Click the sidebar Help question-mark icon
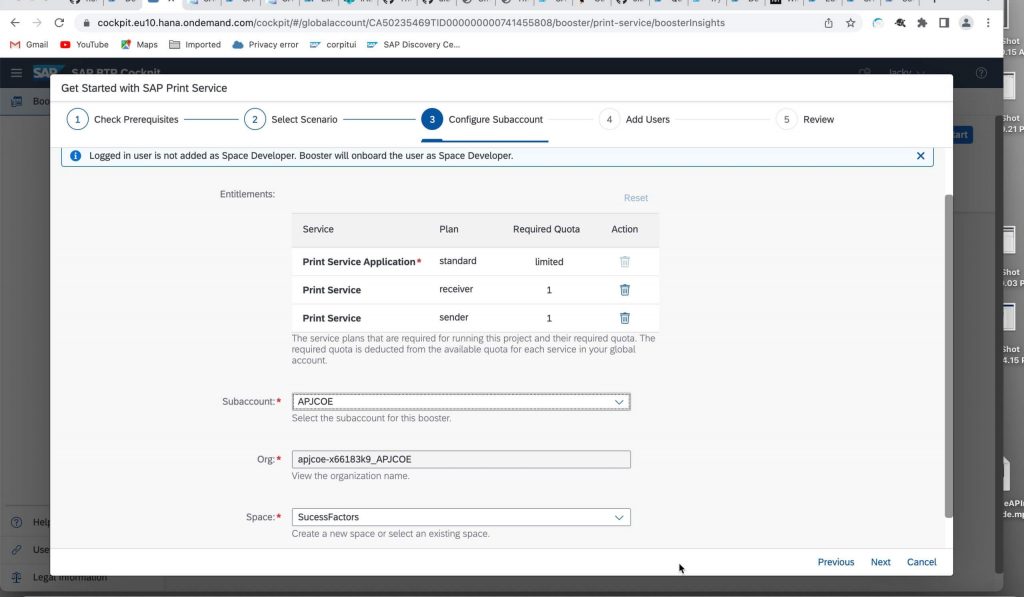This screenshot has width=1024, height=597. 17,522
